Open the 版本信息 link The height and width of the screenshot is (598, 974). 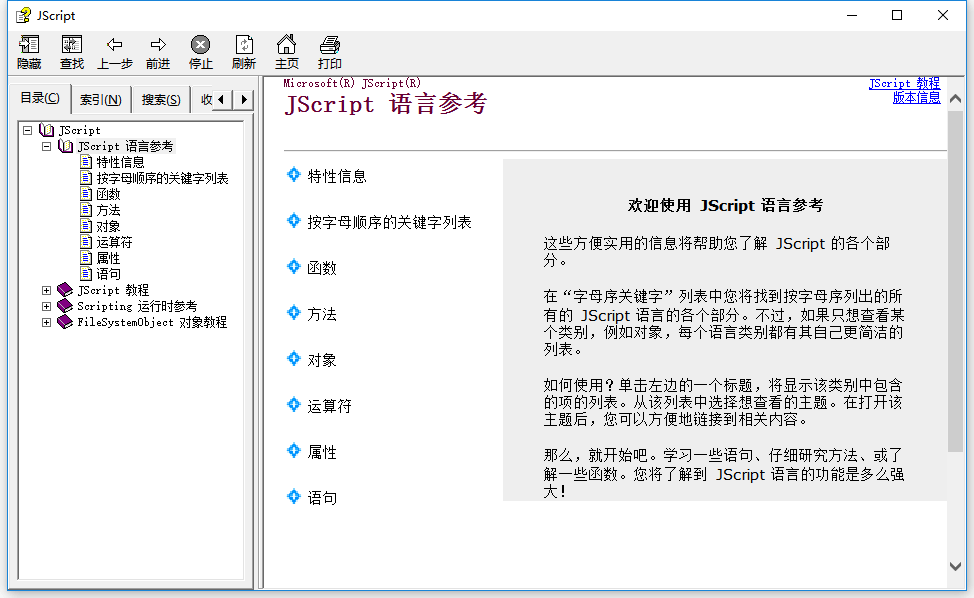click(x=916, y=97)
